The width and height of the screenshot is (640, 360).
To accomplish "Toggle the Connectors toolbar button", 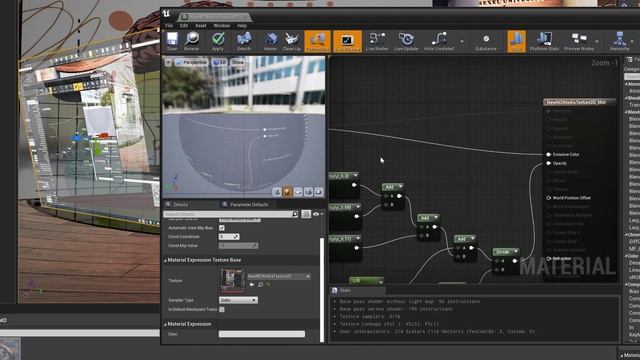I will [x=318, y=41].
